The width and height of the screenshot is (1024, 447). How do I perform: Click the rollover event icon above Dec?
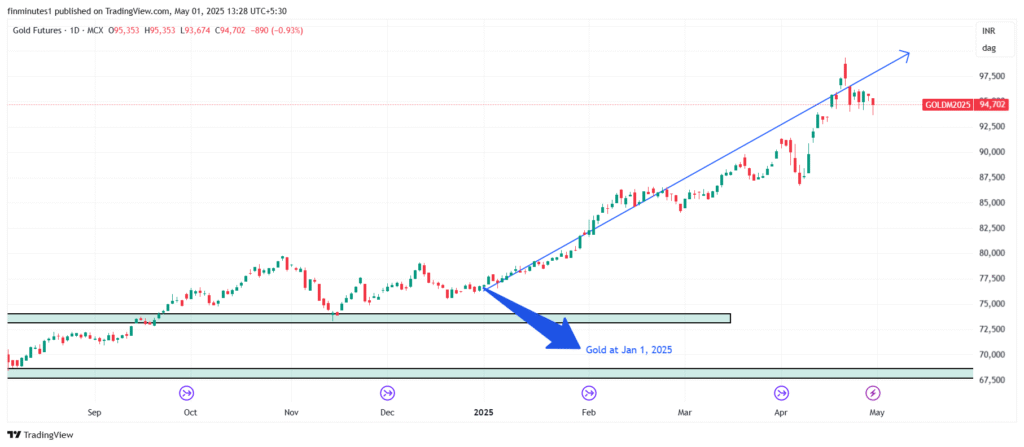[x=387, y=393]
